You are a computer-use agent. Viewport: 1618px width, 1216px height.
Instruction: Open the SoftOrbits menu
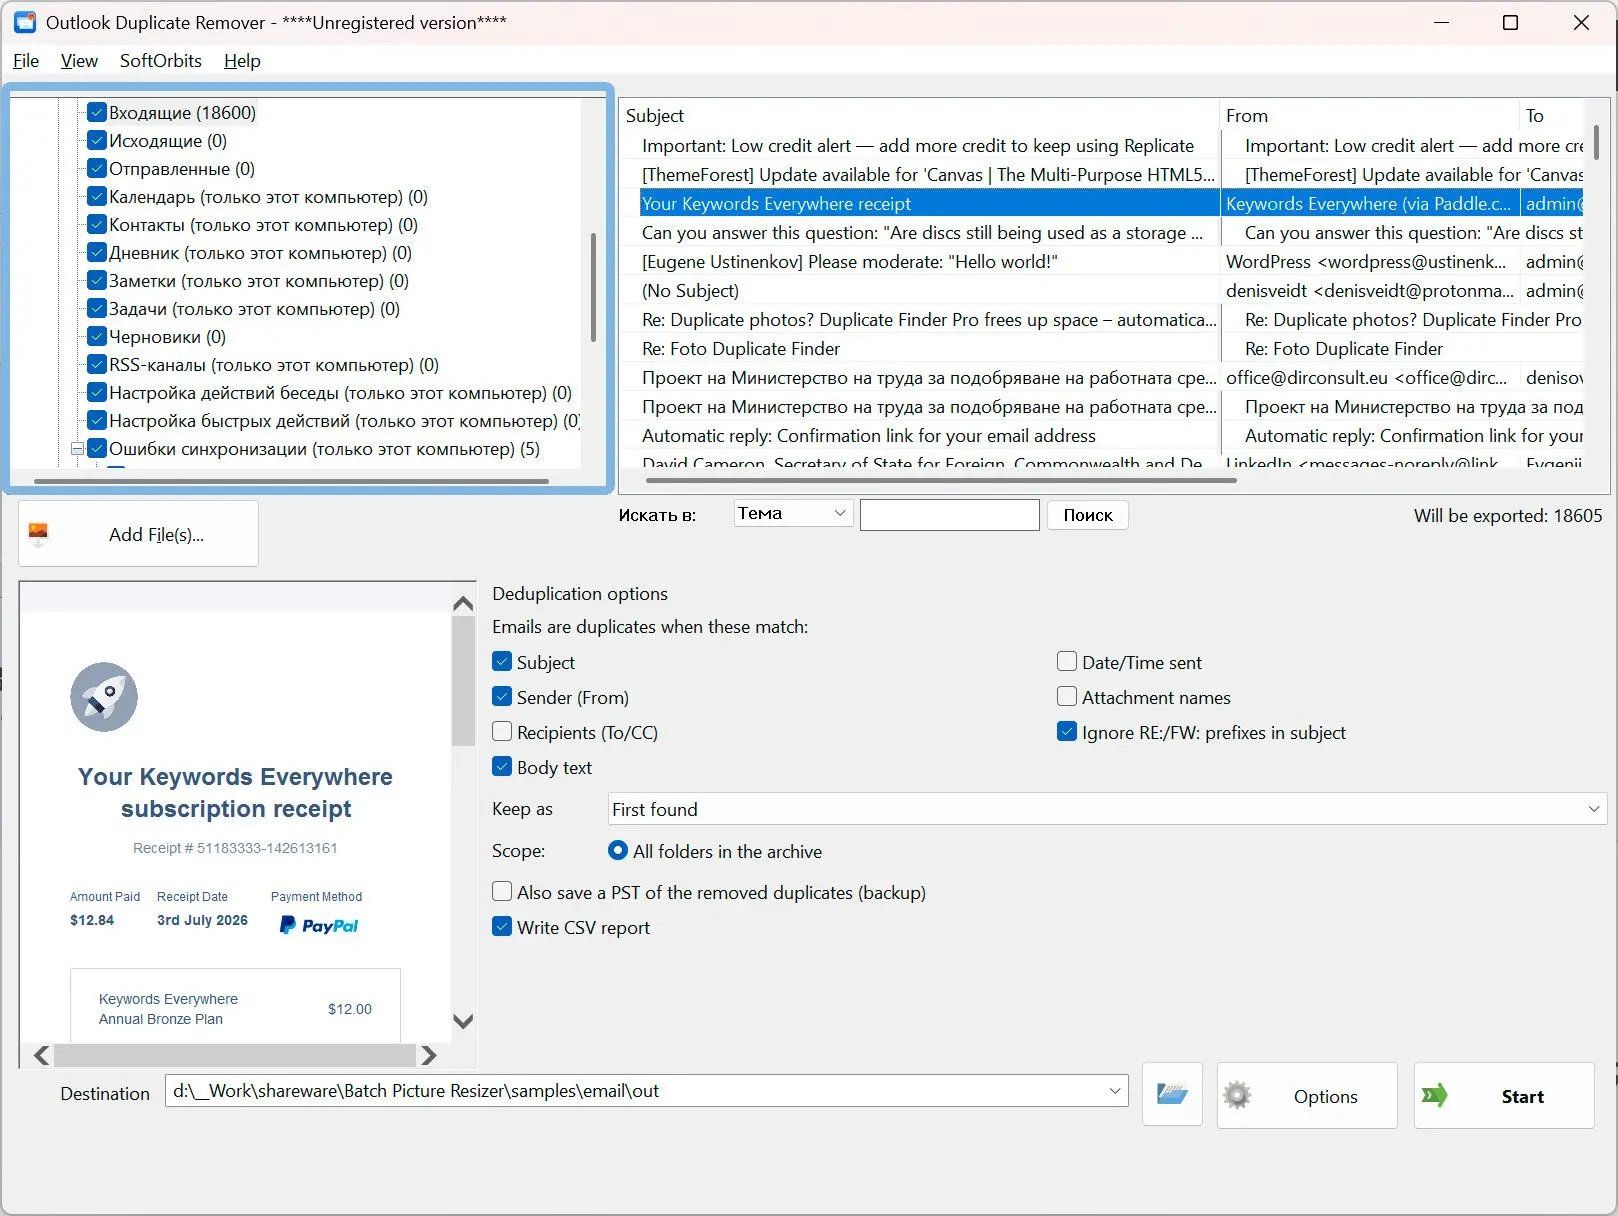(161, 60)
